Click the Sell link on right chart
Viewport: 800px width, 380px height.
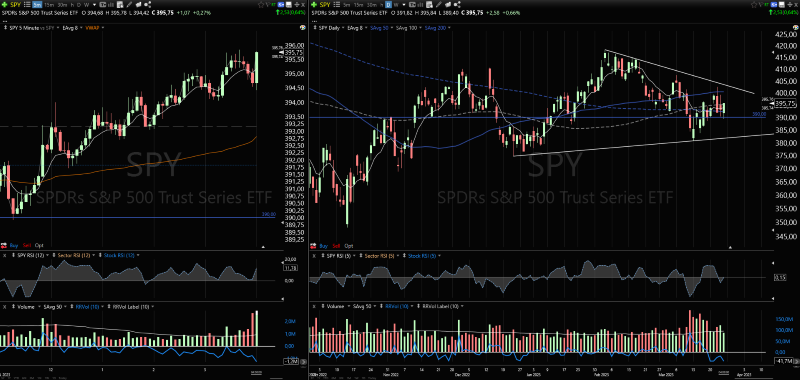(336, 246)
